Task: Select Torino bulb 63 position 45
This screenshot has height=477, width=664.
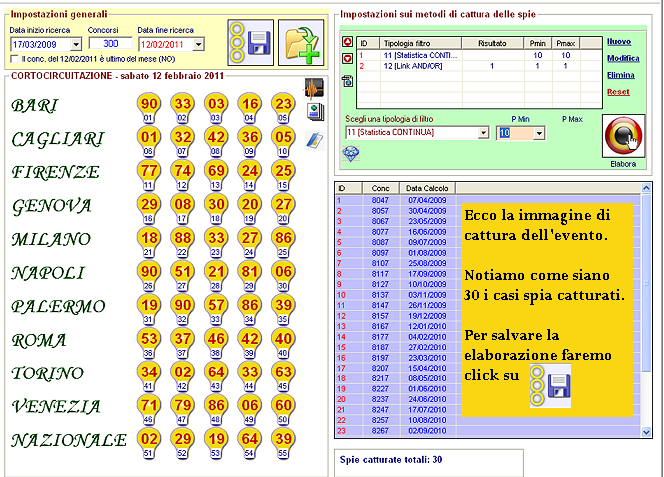Action: [x=283, y=376]
